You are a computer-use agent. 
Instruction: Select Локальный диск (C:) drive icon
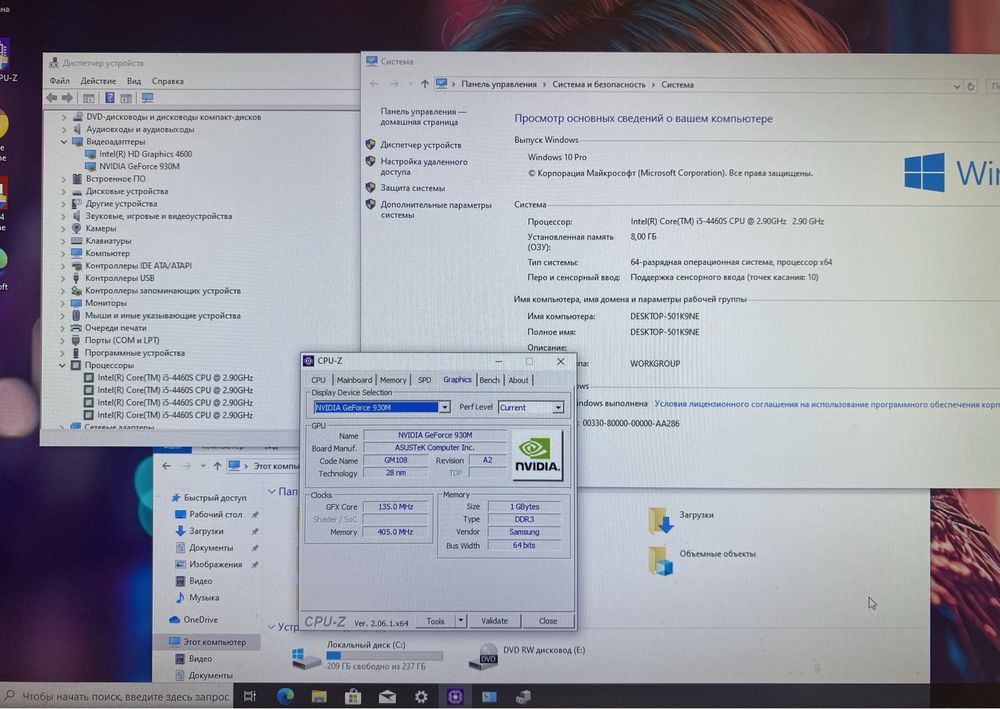(x=306, y=657)
